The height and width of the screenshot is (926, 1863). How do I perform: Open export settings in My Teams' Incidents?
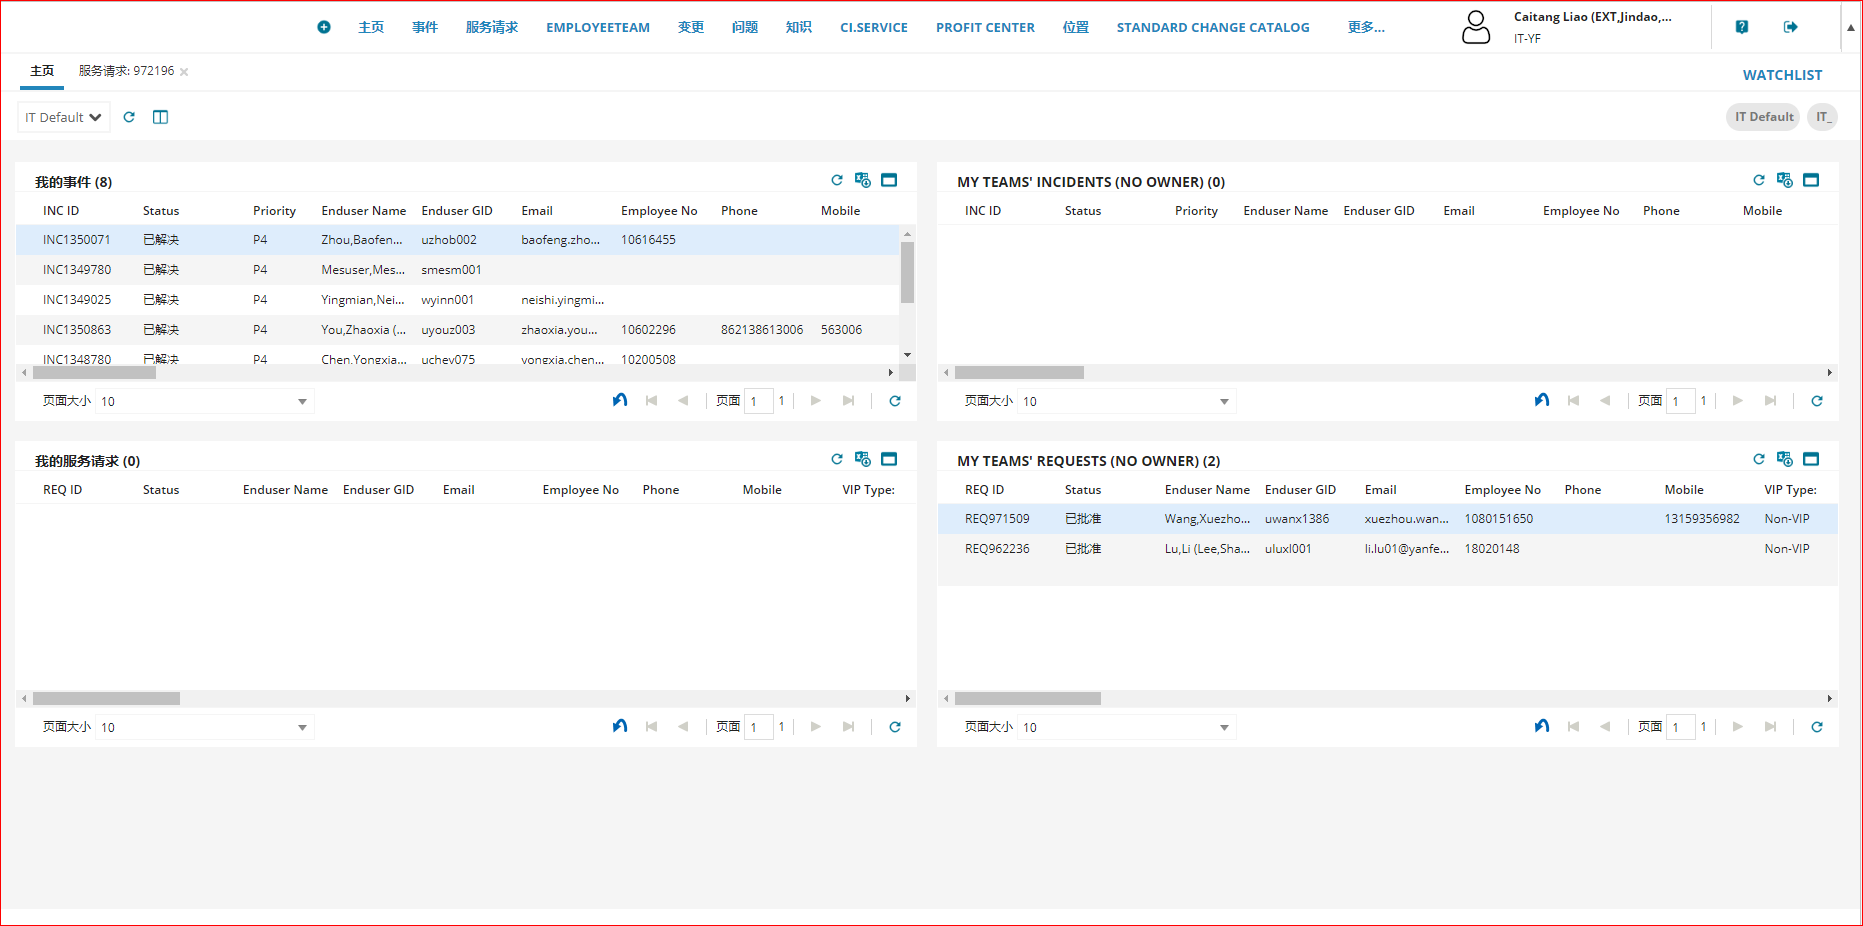1785,180
